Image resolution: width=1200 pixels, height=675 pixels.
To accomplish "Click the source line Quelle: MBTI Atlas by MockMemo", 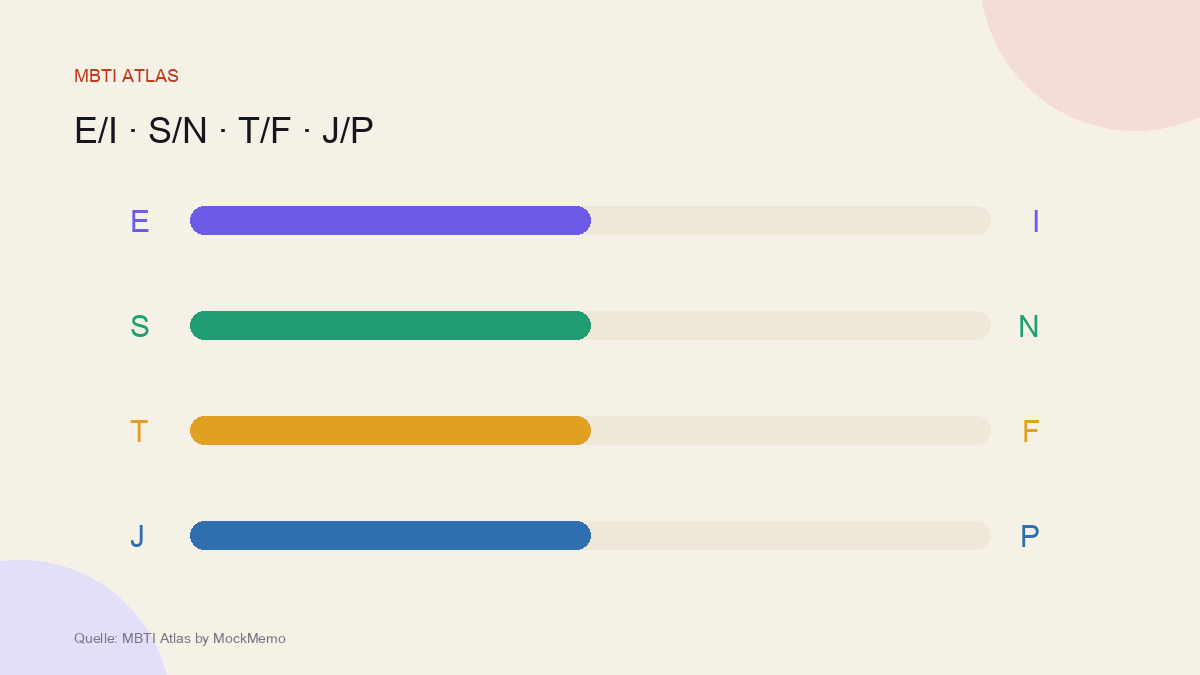I will (180, 638).
